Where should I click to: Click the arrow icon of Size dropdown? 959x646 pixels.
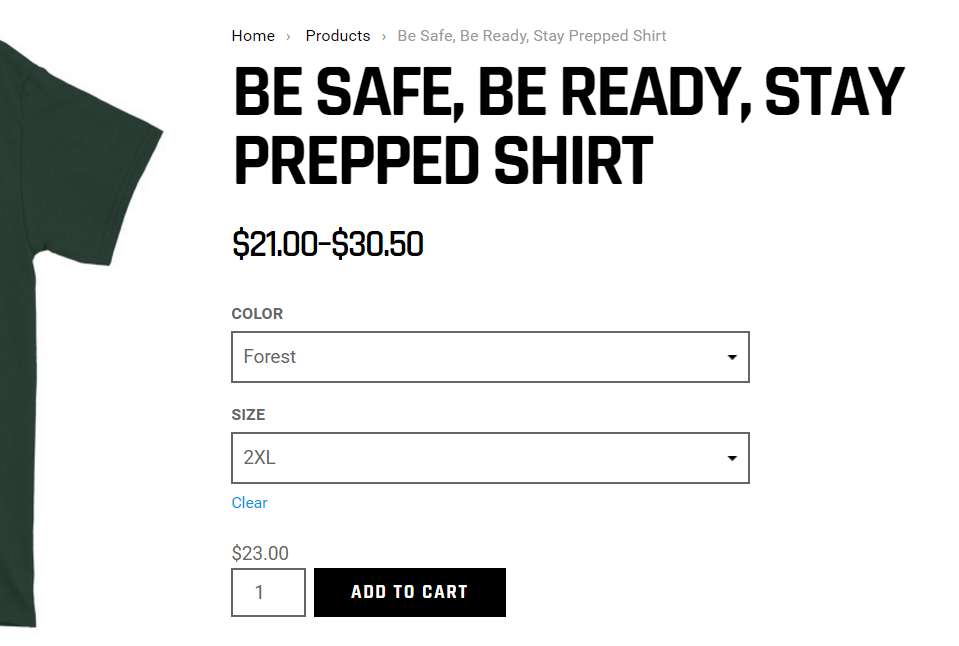pyautogui.click(x=732, y=458)
